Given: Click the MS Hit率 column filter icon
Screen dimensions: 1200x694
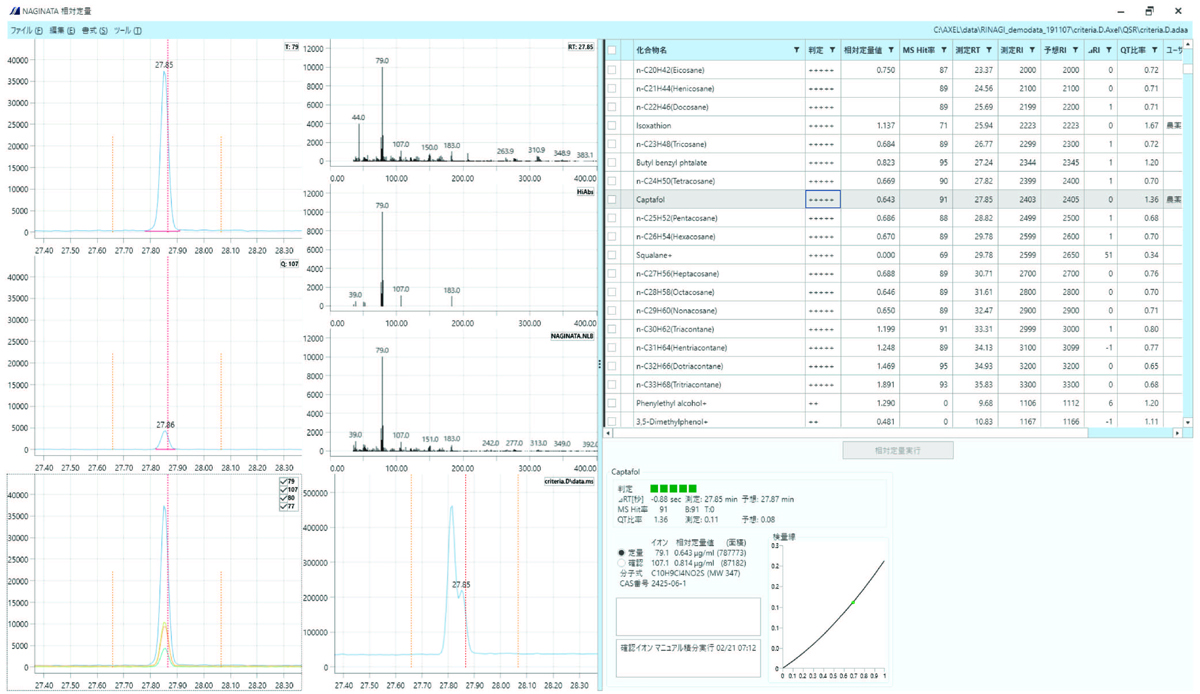Looking at the screenshot, I should pos(944,50).
